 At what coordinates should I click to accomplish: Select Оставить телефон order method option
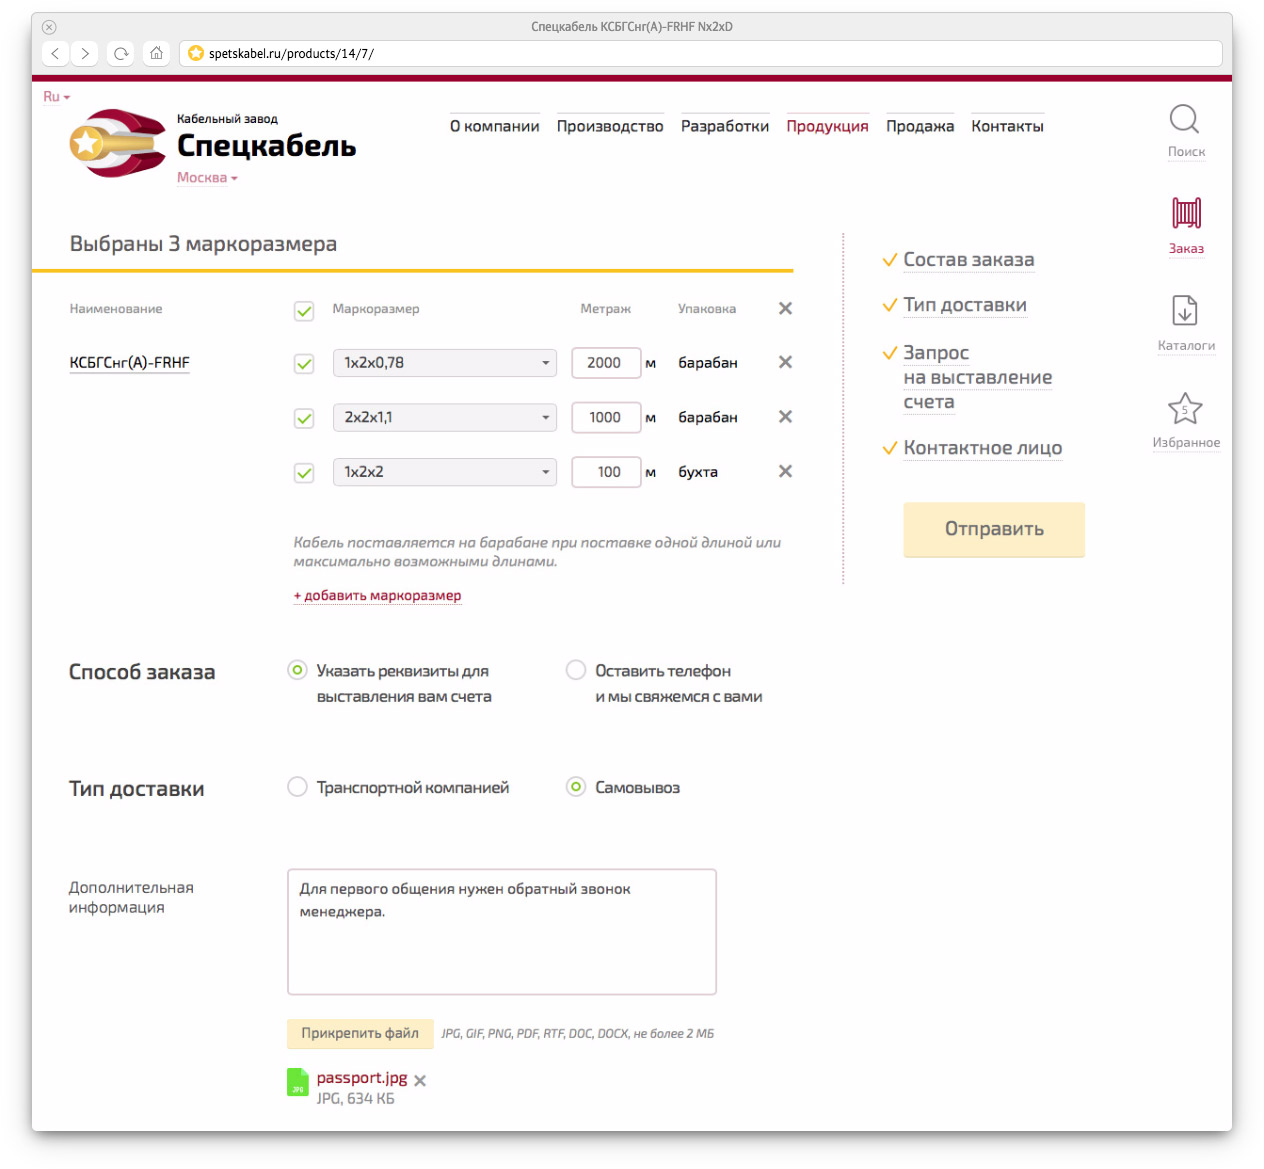(x=576, y=670)
